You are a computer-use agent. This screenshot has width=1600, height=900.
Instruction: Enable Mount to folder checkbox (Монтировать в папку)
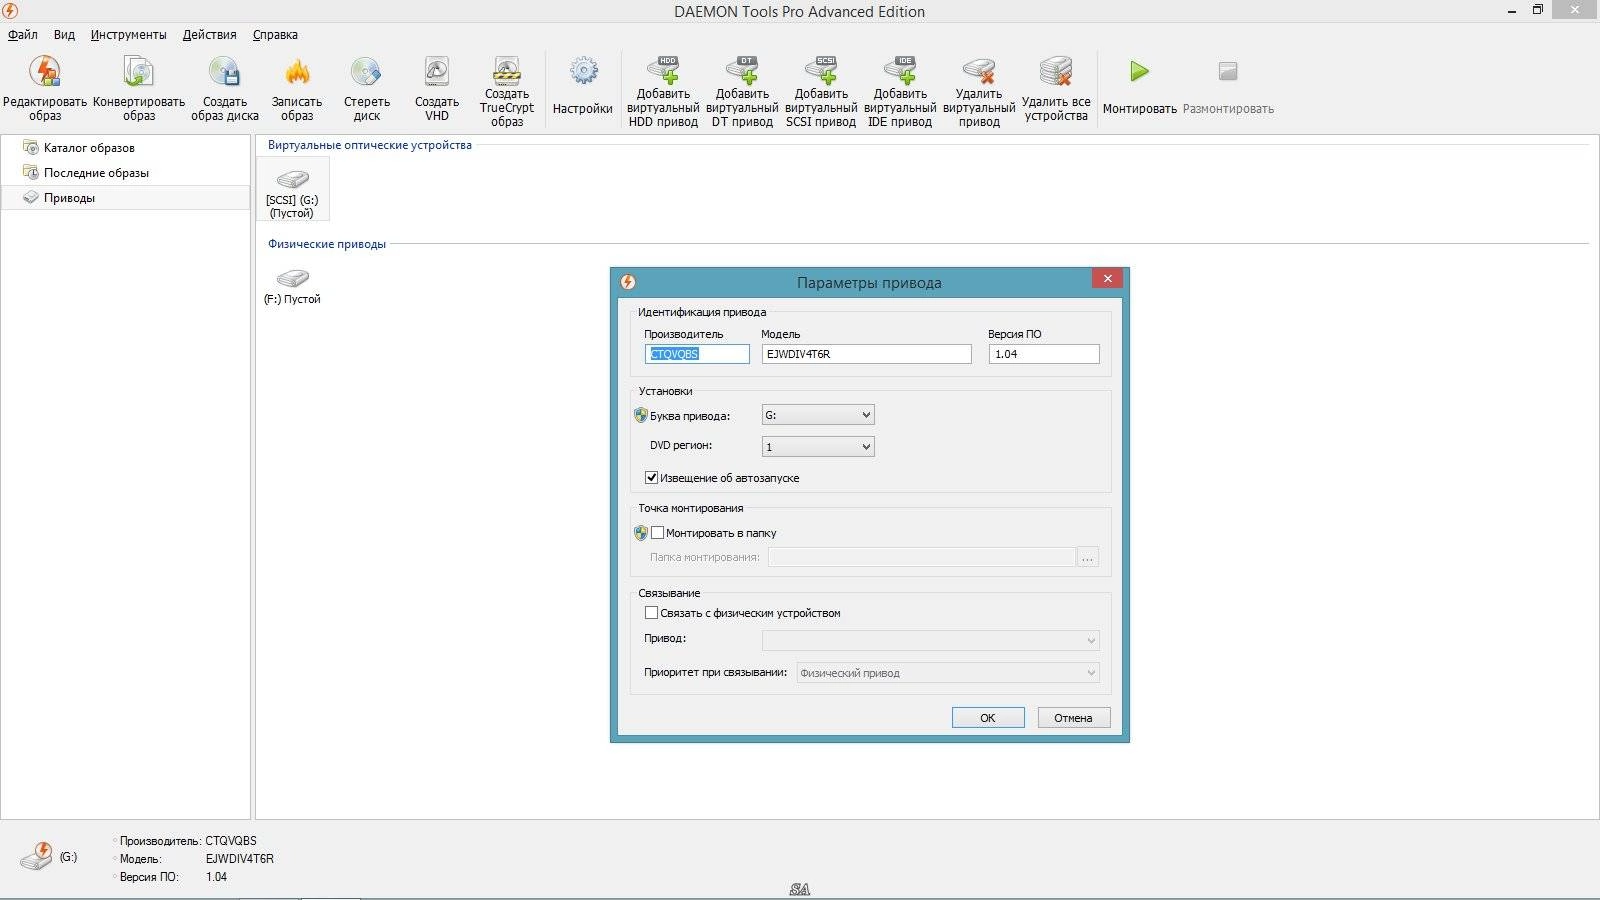(657, 533)
